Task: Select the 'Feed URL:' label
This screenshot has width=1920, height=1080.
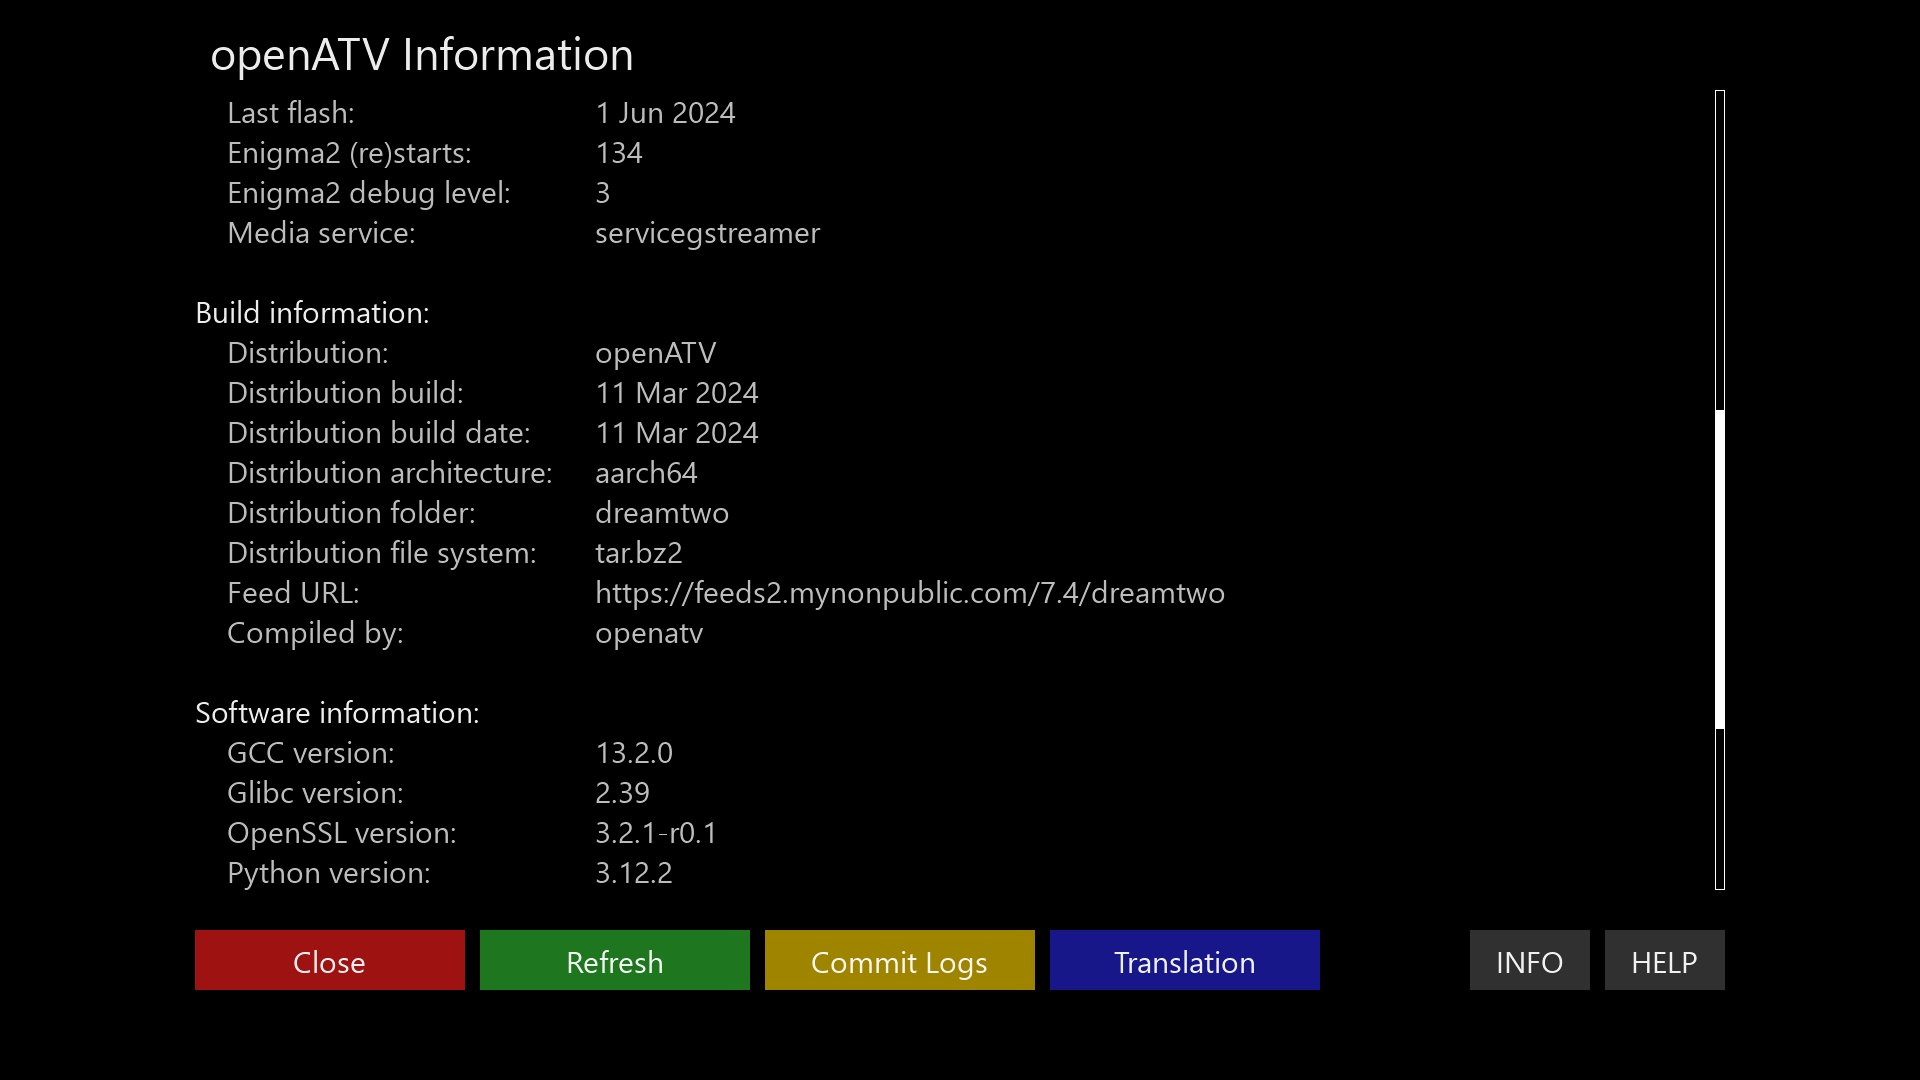Action: point(293,593)
